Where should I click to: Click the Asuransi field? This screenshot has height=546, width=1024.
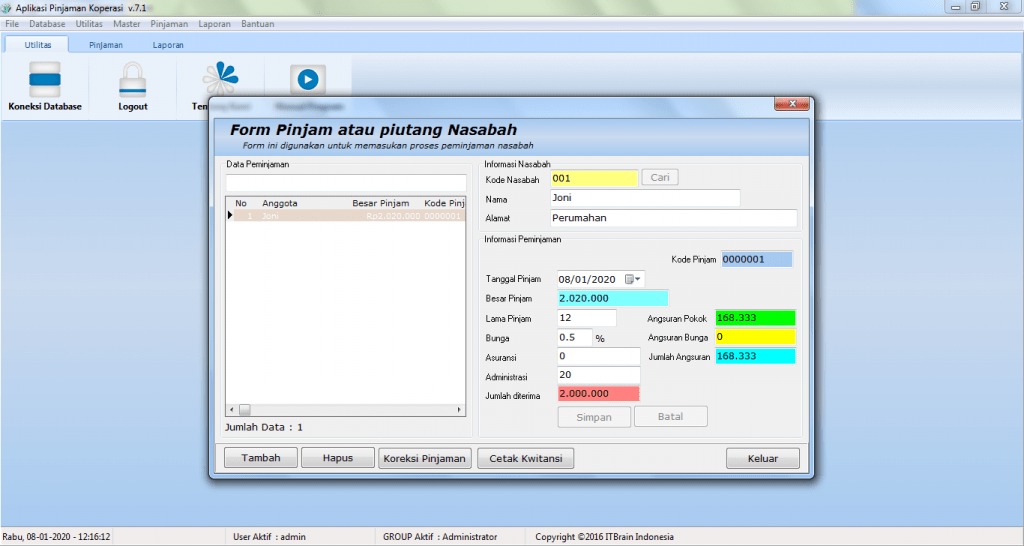(x=598, y=357)
